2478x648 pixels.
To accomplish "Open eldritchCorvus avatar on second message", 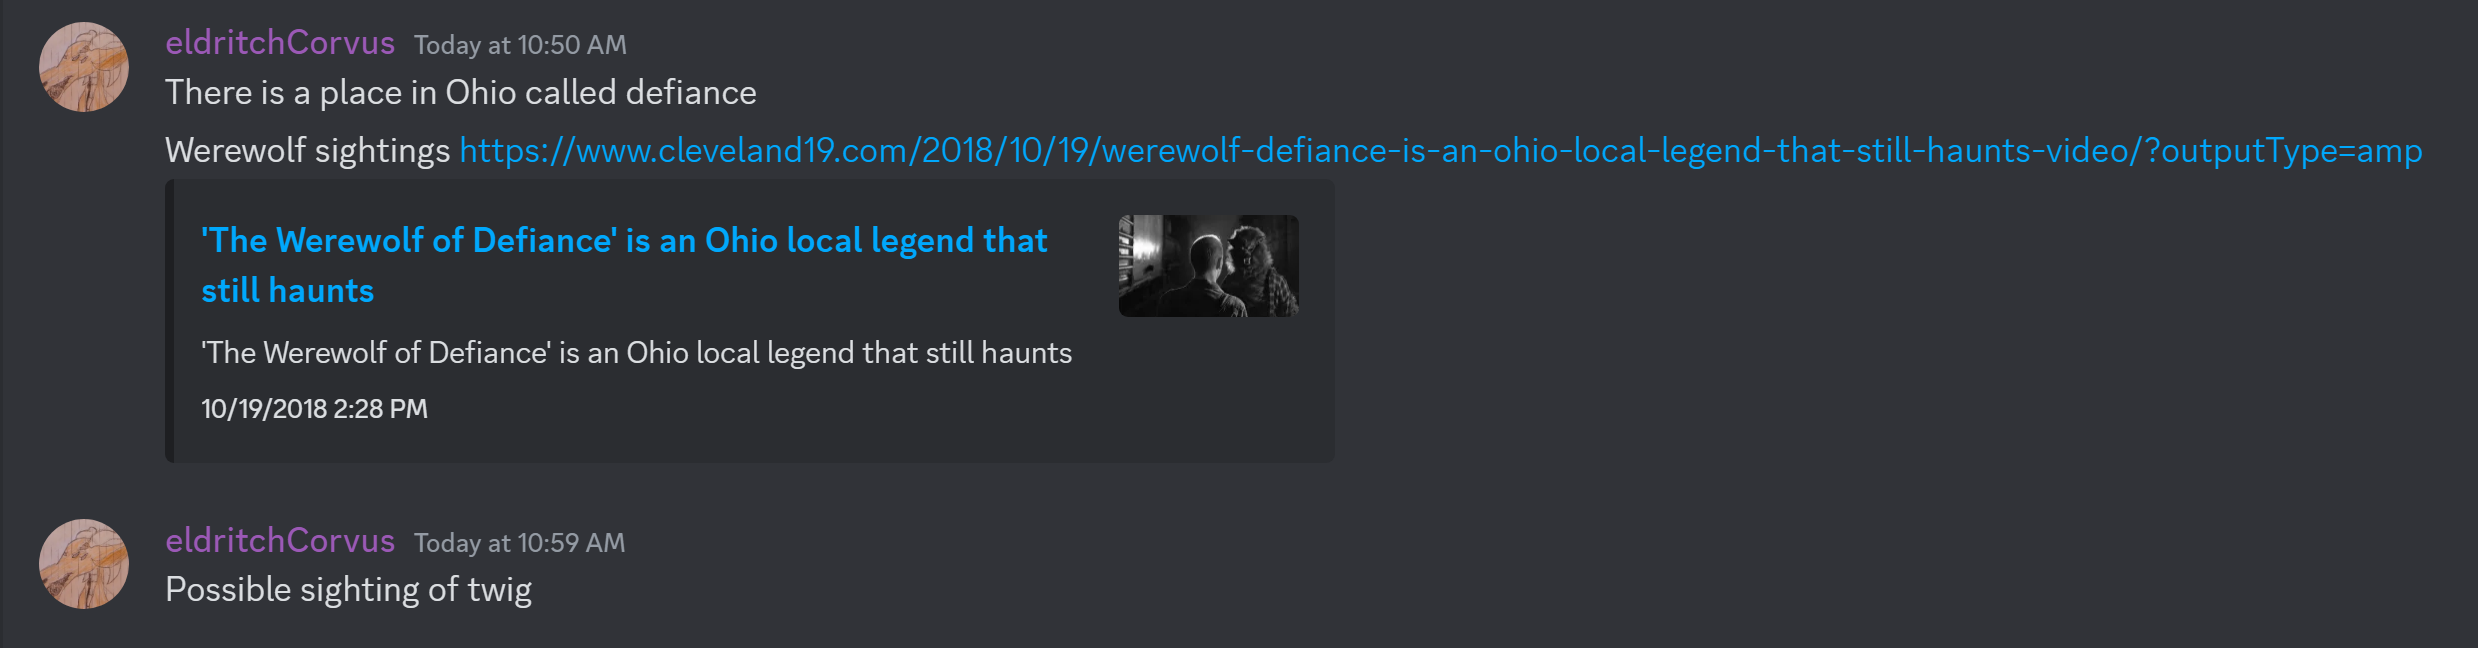I will tap(84, 564).
